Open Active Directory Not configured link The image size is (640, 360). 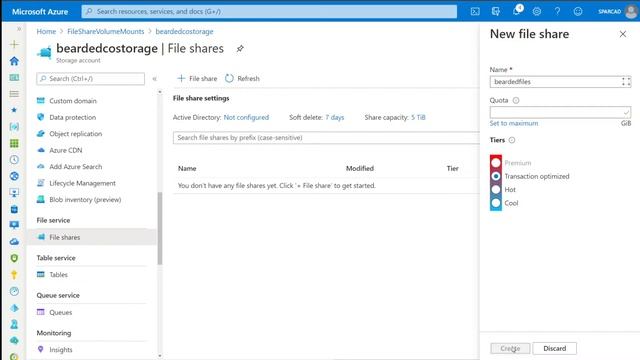(x=246, y=118)
